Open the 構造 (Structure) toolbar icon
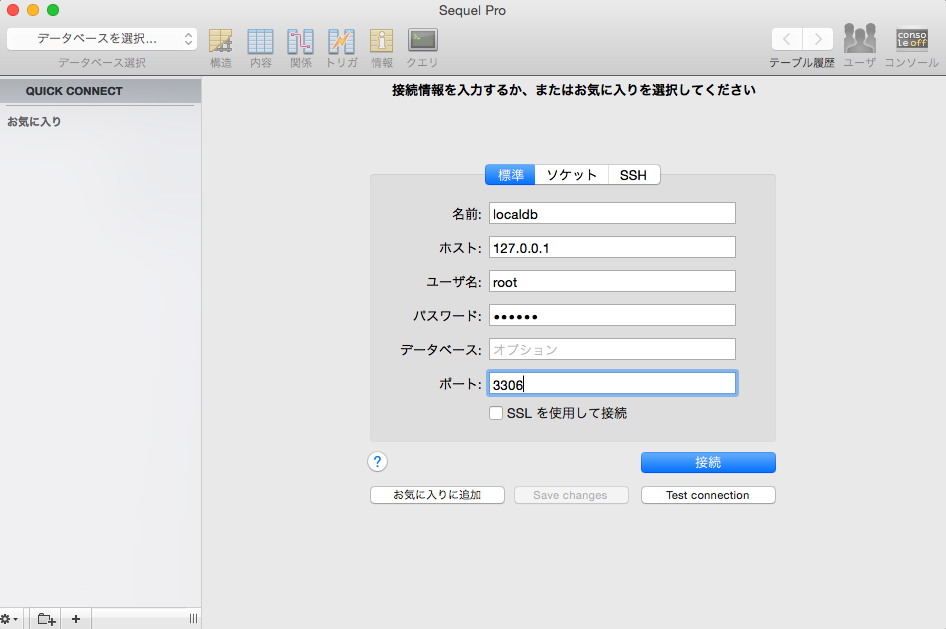The width and height of the screenshot is (946, 629). click(220, 41)
